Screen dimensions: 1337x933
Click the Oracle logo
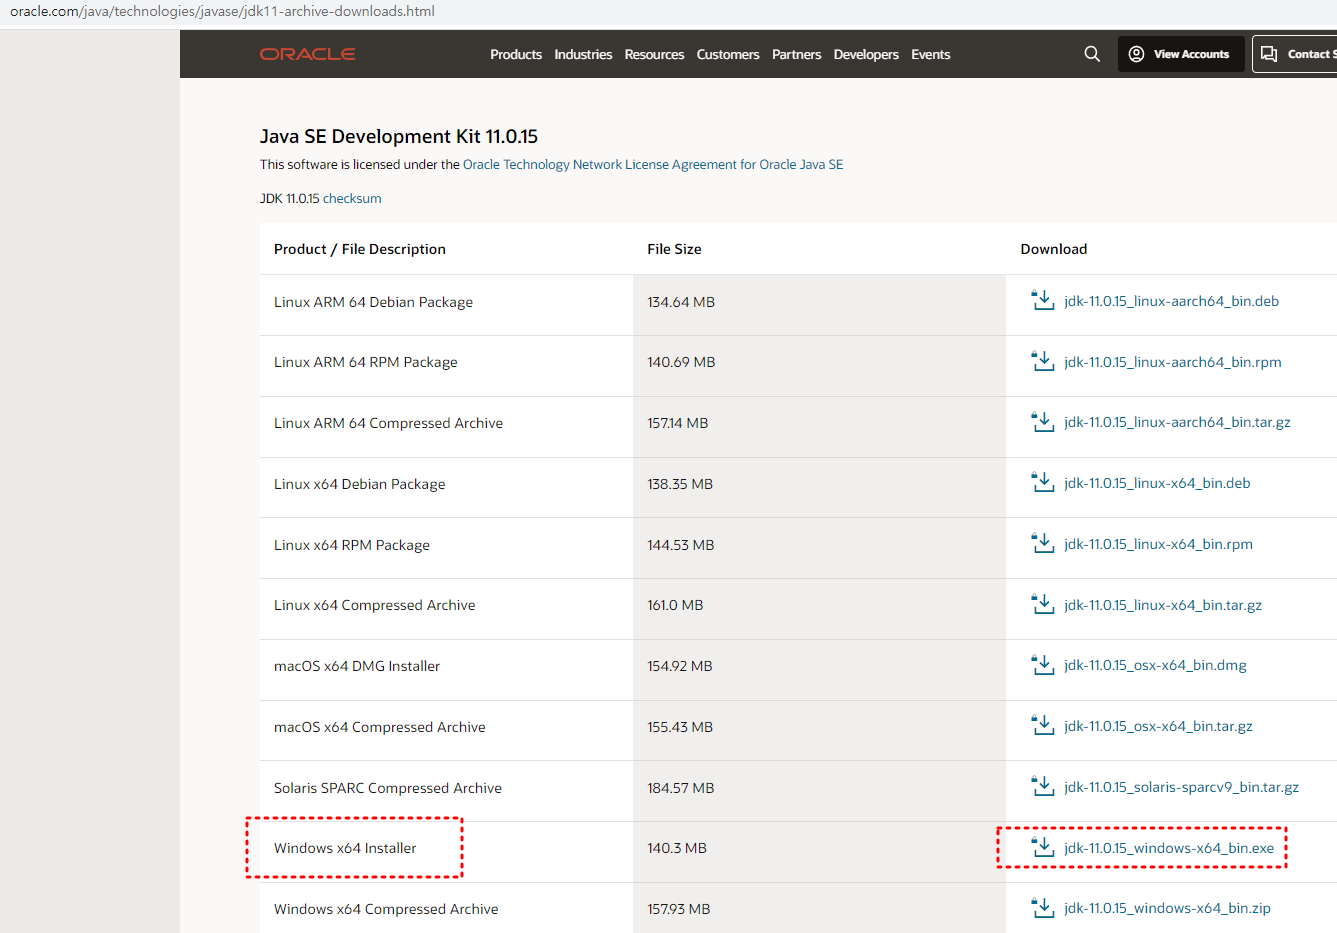point(308,54)
